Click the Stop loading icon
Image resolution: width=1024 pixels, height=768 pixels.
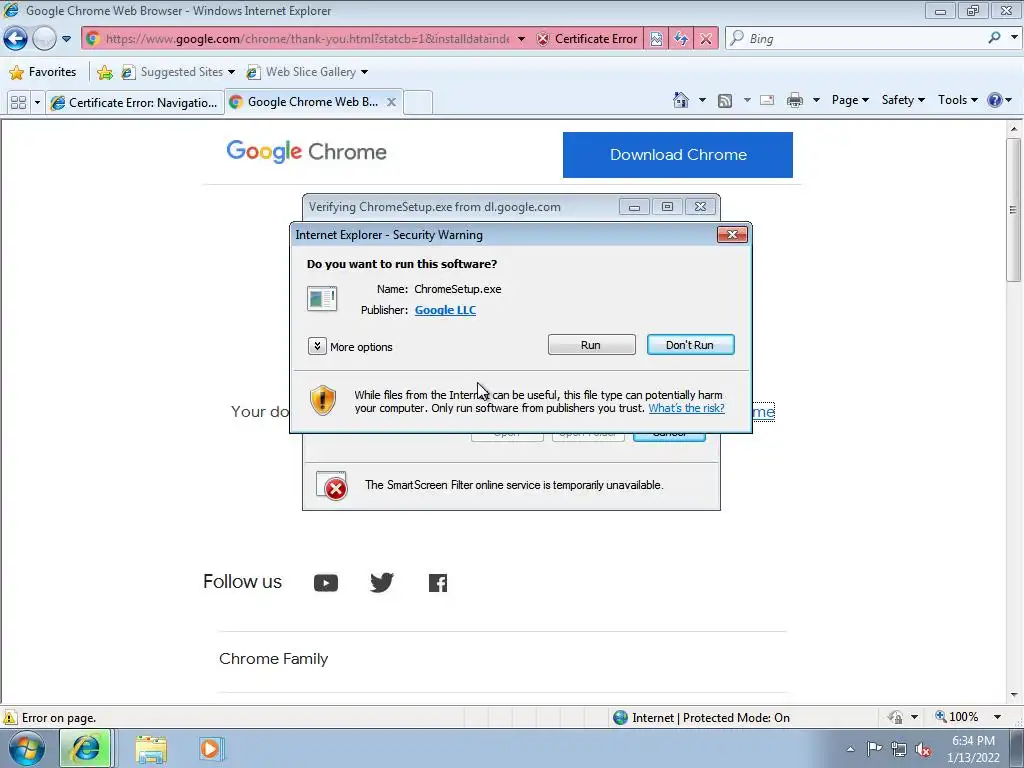[x=705, y=39]
